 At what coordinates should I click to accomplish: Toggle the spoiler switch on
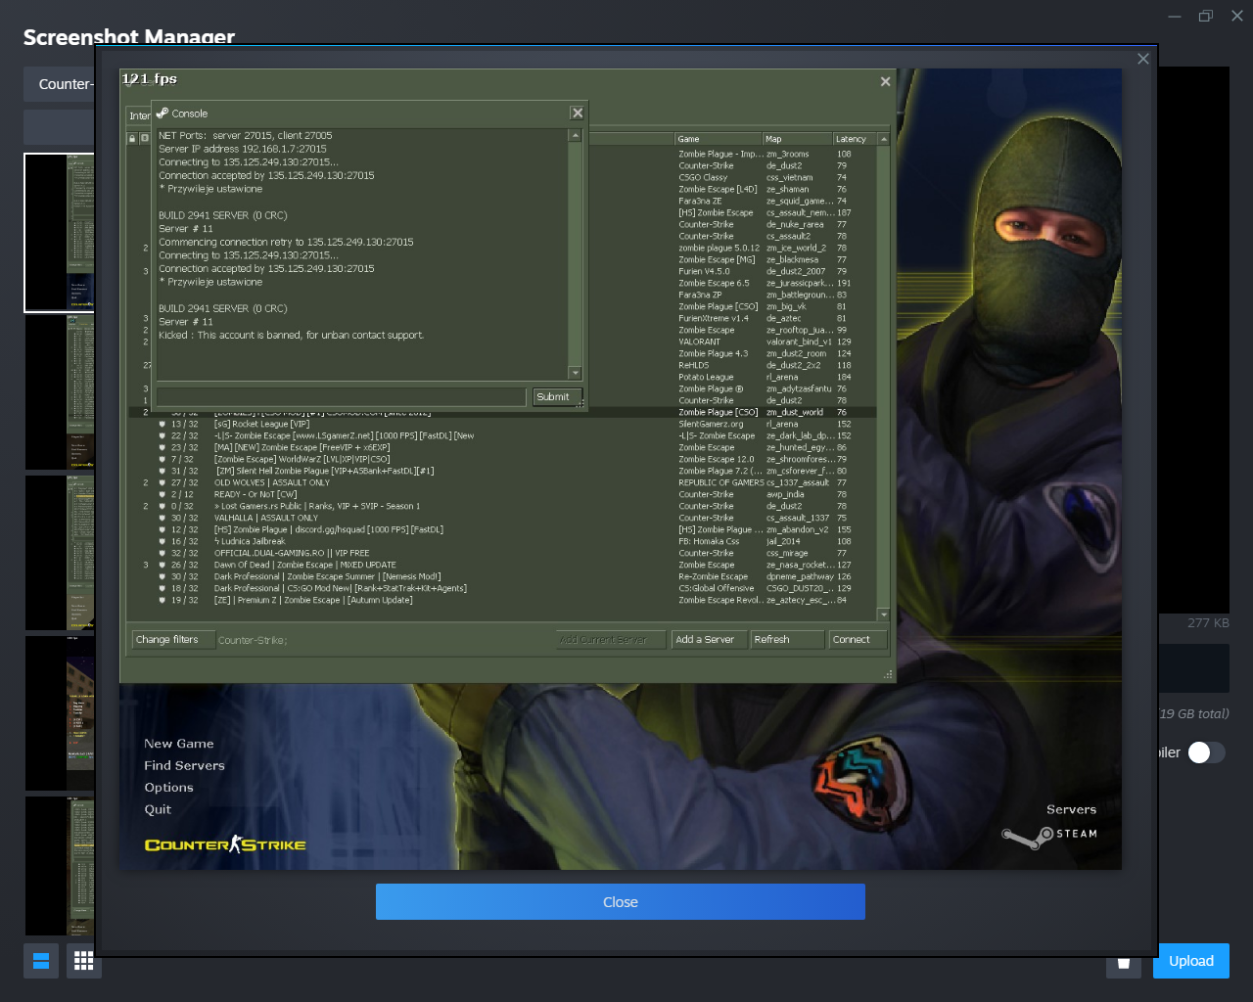point(1206,752)
